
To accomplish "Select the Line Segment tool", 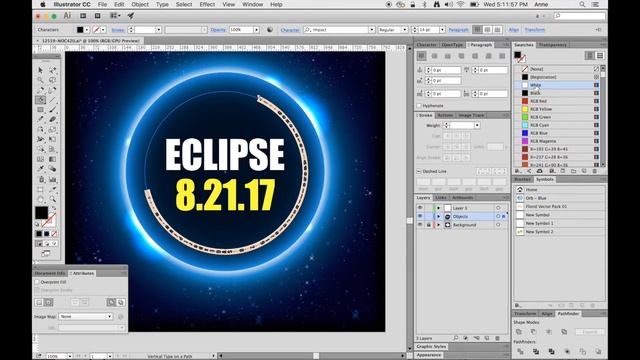I will pyautogui.click(x=53, y=100).
